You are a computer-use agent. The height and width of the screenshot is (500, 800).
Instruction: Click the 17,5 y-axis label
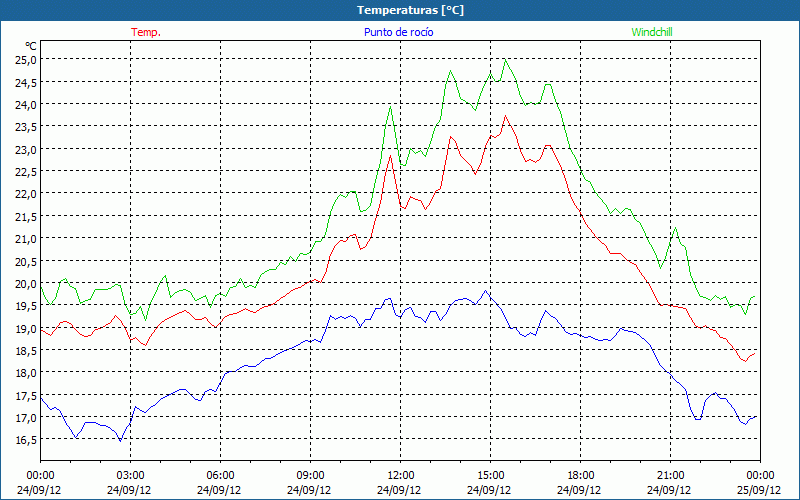click(x=26, y=395)
